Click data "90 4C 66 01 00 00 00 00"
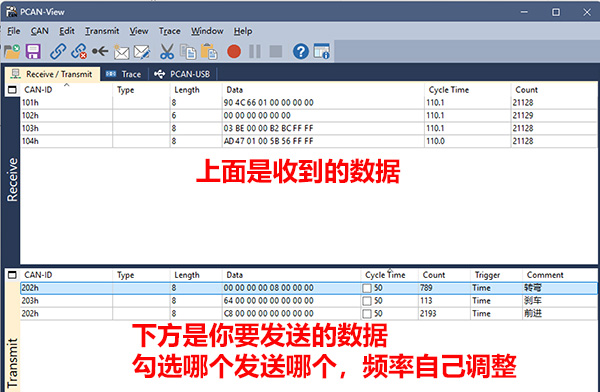 [x=268, y=103]
